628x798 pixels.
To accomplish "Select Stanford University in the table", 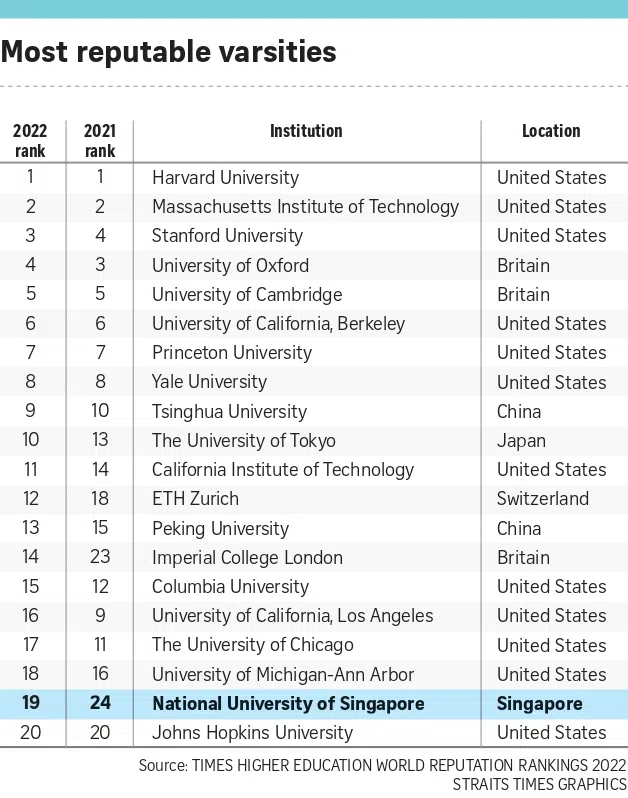I will [227, 236].
